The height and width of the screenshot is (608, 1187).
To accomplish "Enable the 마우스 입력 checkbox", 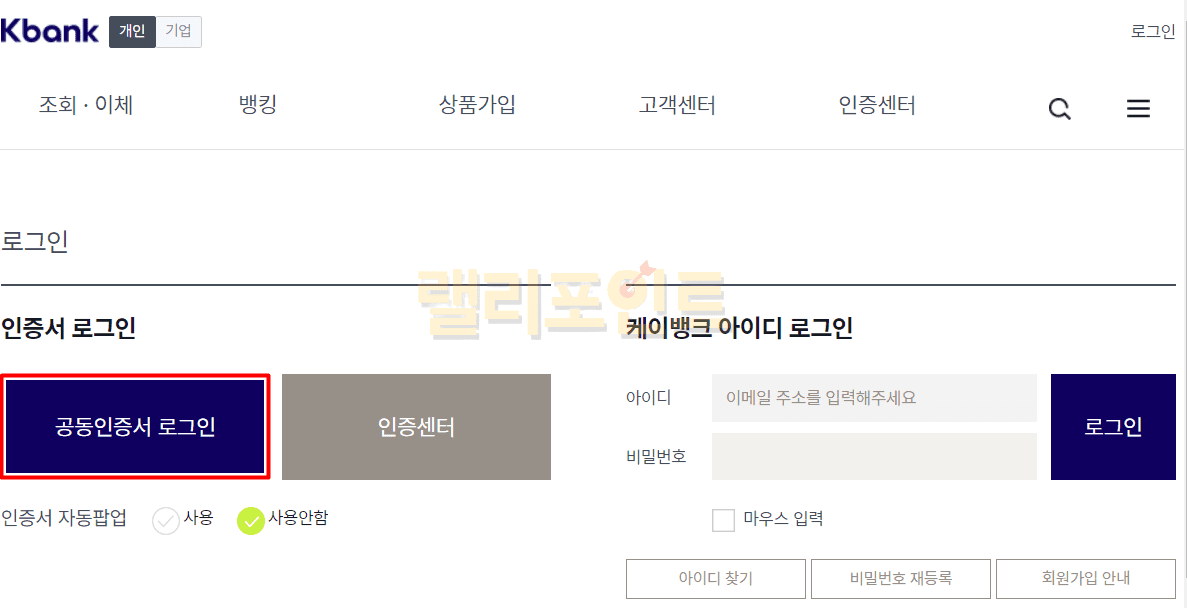I will tap(723, 520).
